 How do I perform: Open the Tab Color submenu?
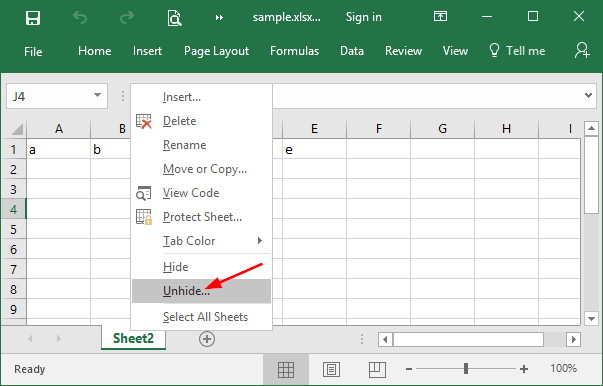tap(202, 241)
